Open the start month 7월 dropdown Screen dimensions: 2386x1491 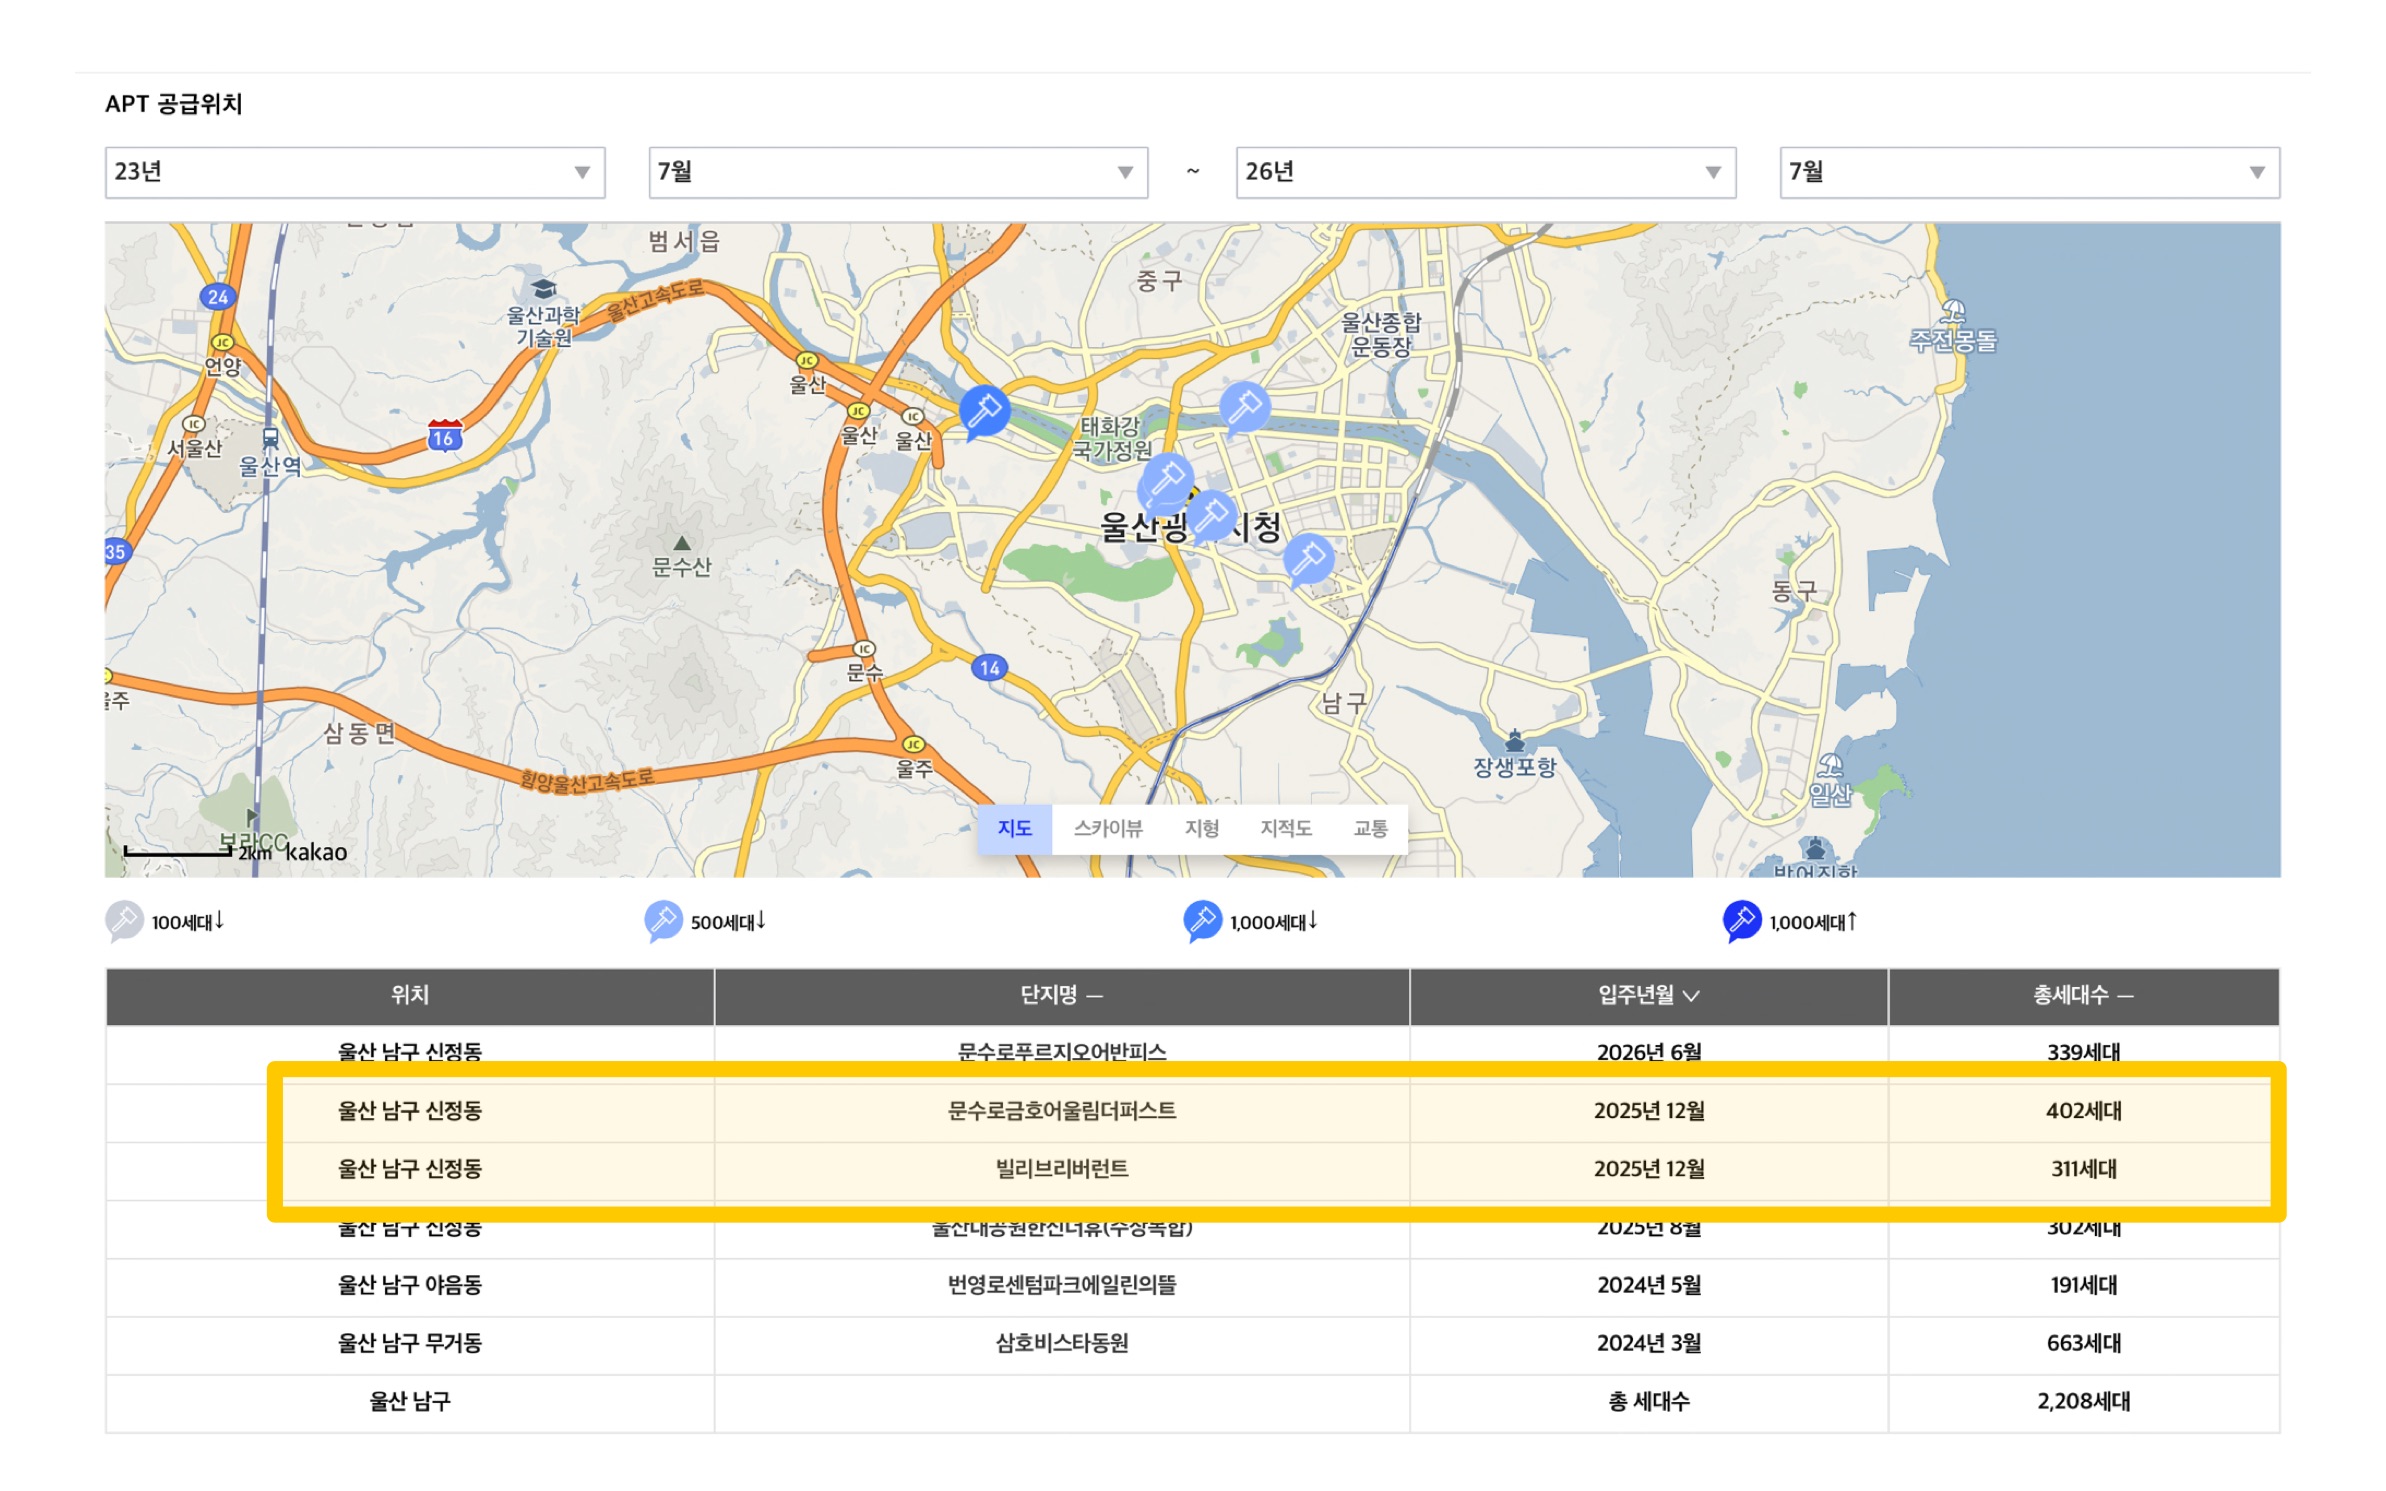point(897,172)
